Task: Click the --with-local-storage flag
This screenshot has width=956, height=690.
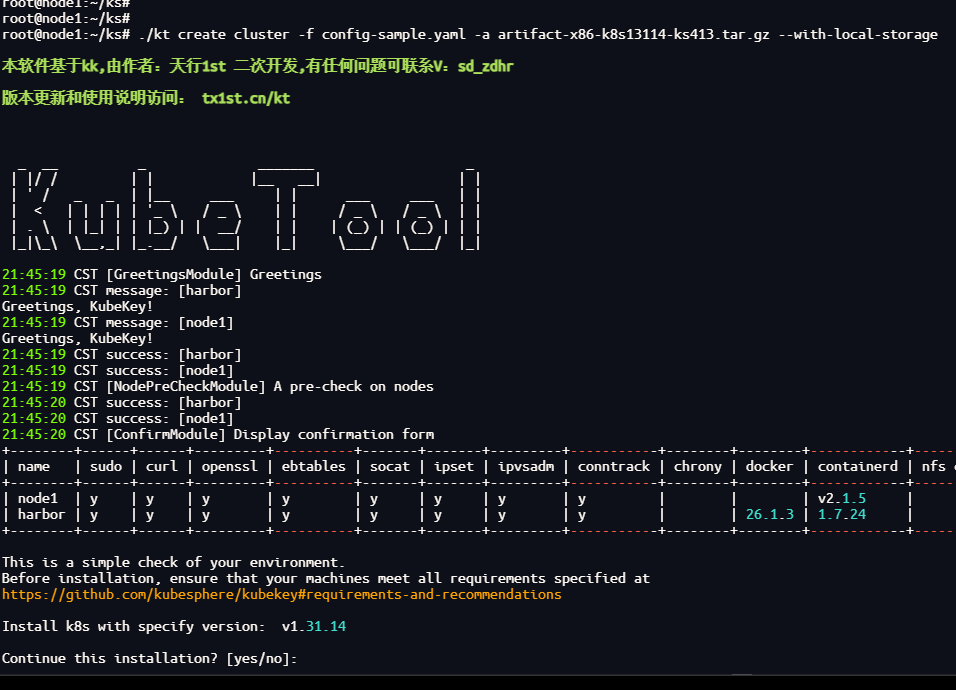Action: 858,35
